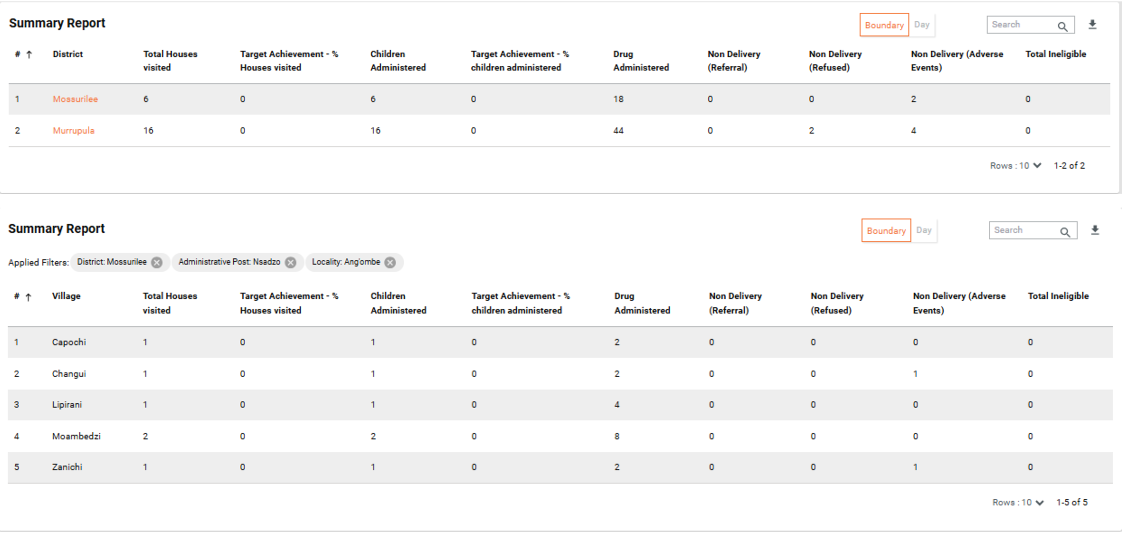Image resolution: width=1132 pixels, height=536 pixels.
Task: Focus the top report search field
Action: (x=1020, y=25)
